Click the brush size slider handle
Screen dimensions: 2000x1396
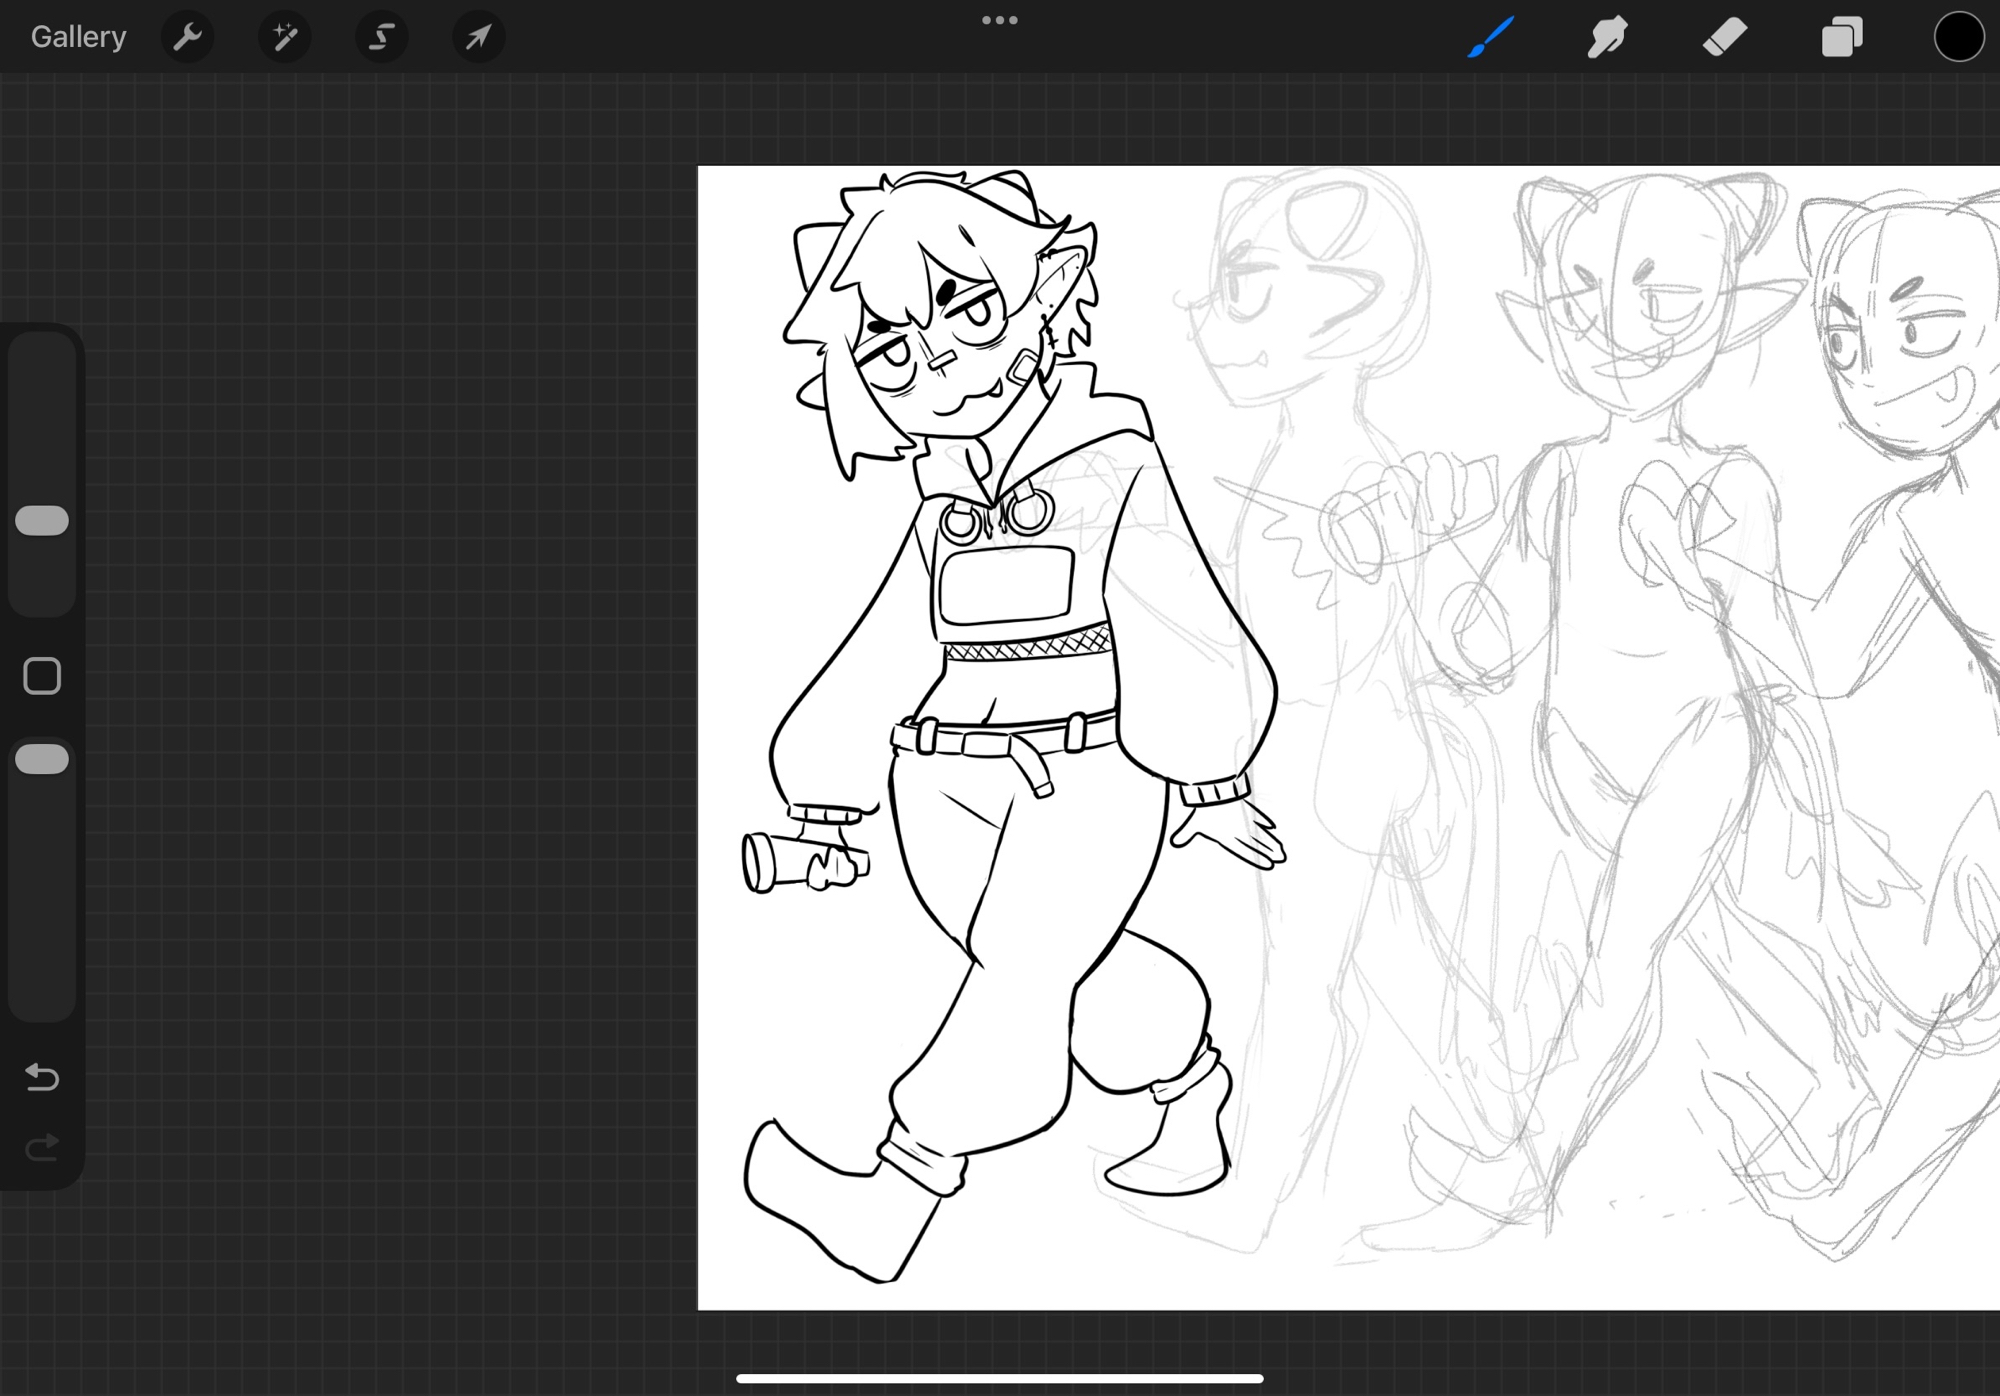(42, 520)
